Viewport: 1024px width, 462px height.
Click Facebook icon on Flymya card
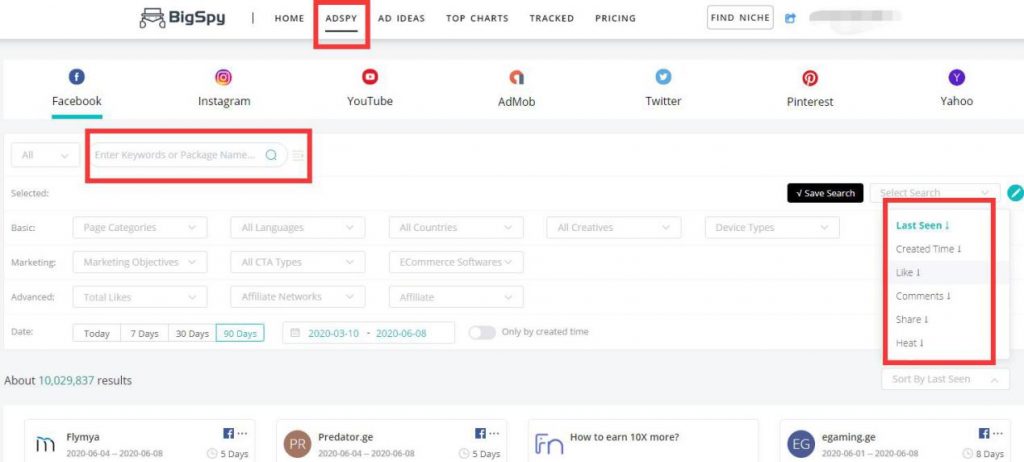pos(229,433)
